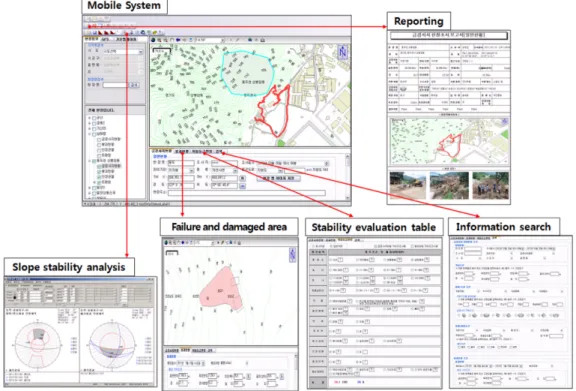Image resolution: width=576 pixels, height=391 pixels.
Task: Click the globe full-extent icon in main map toolbar
Action: point(153,40)
